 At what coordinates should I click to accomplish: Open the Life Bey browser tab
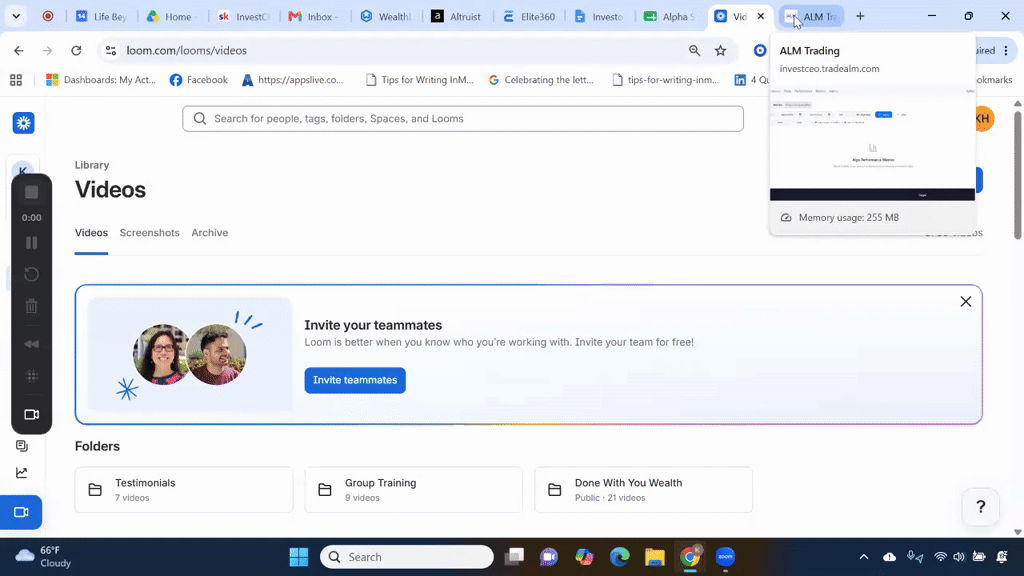(x=101, y=16)
